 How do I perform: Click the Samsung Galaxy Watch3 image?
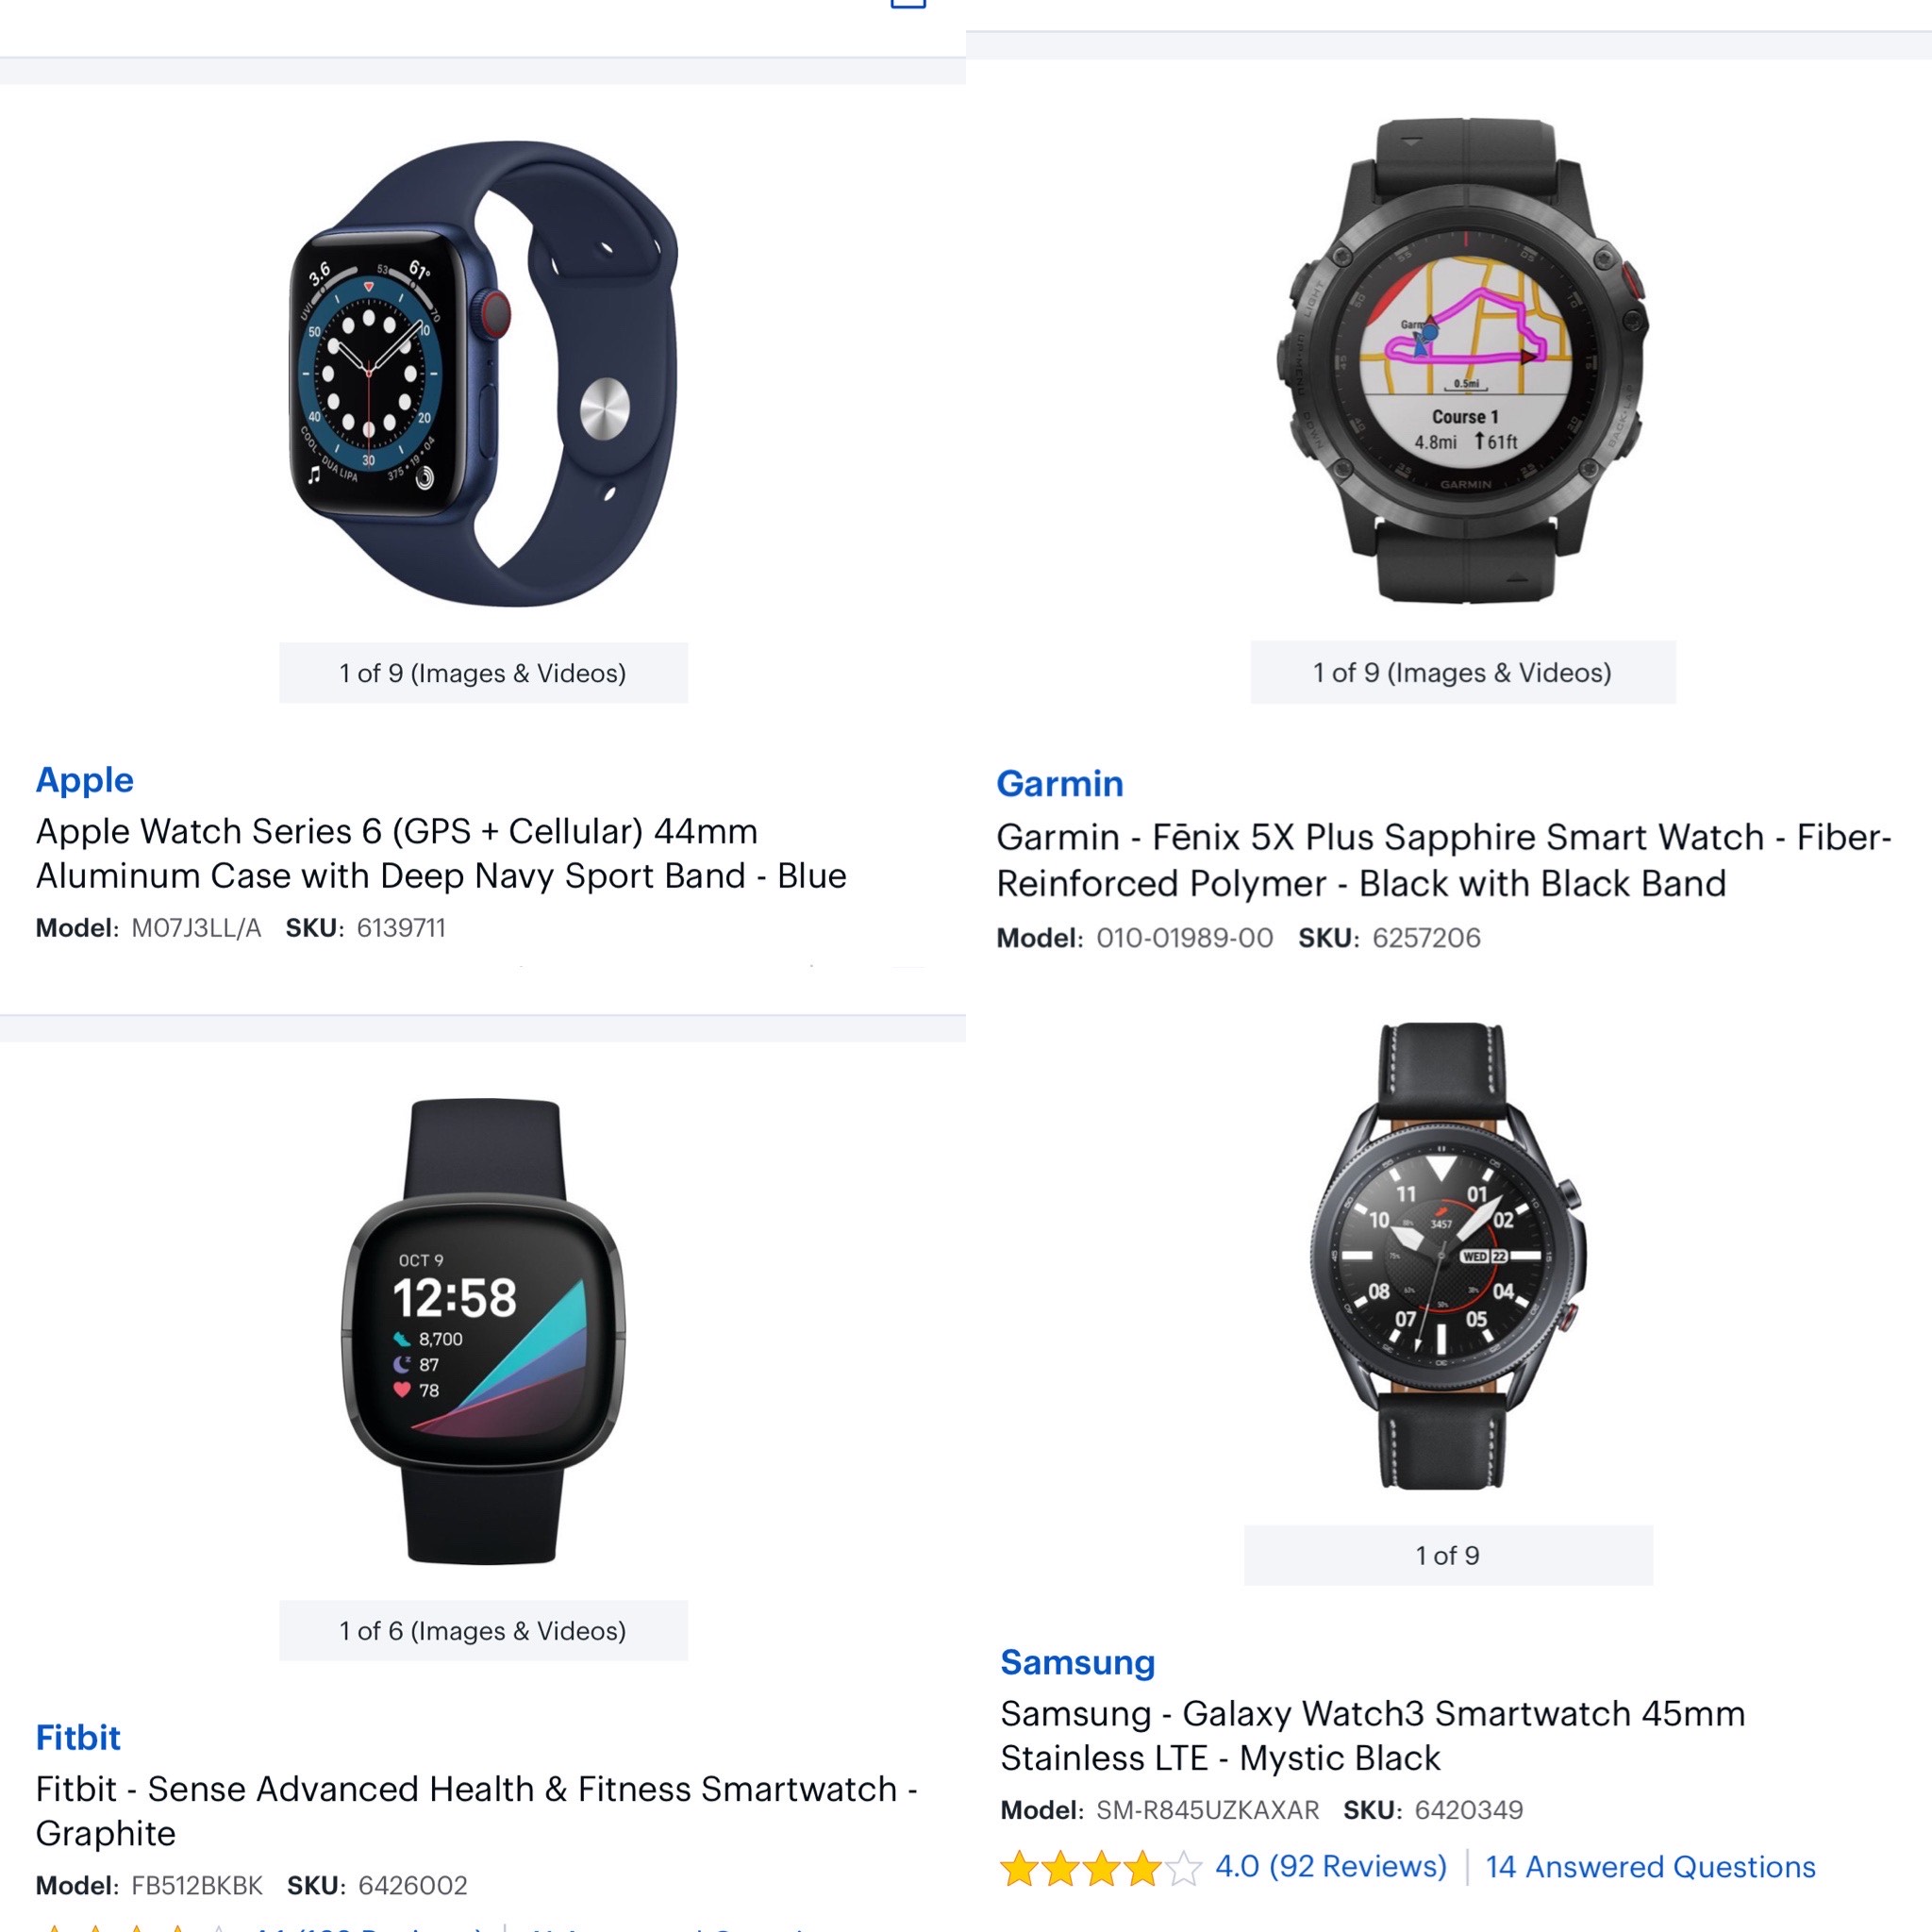coord(1448,1256)
